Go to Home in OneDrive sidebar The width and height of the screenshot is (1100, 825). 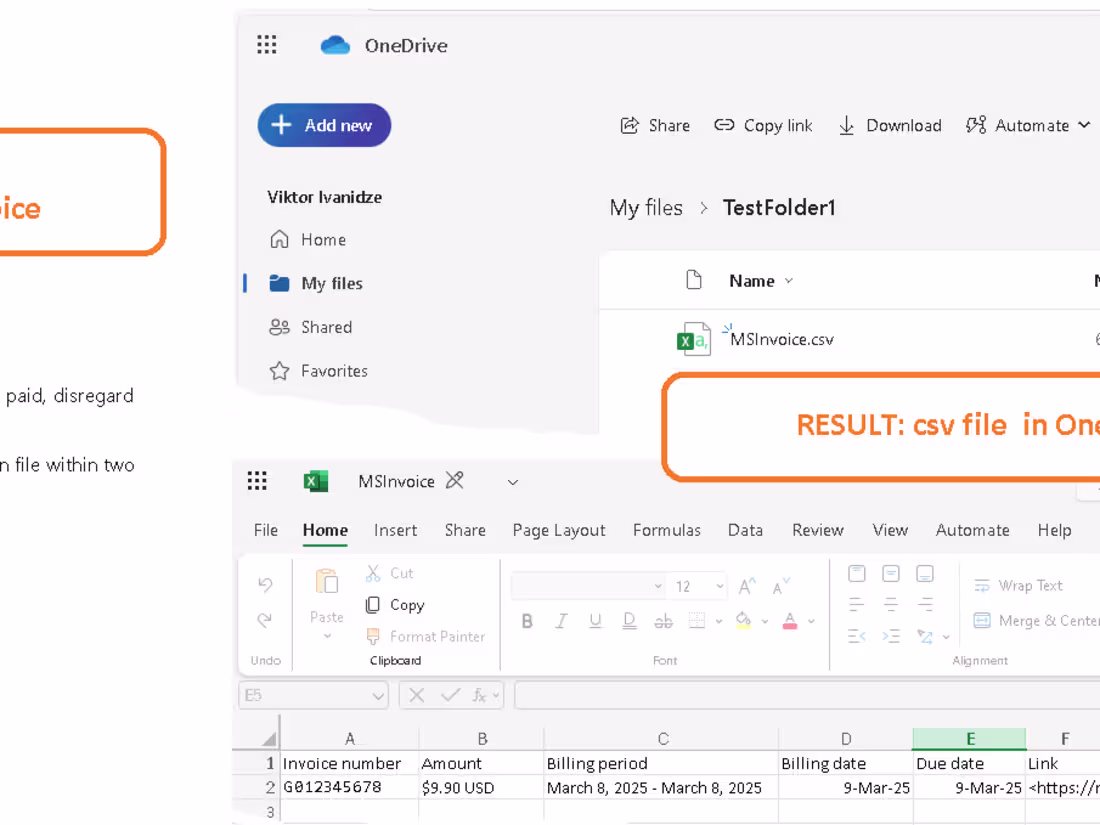309,240
